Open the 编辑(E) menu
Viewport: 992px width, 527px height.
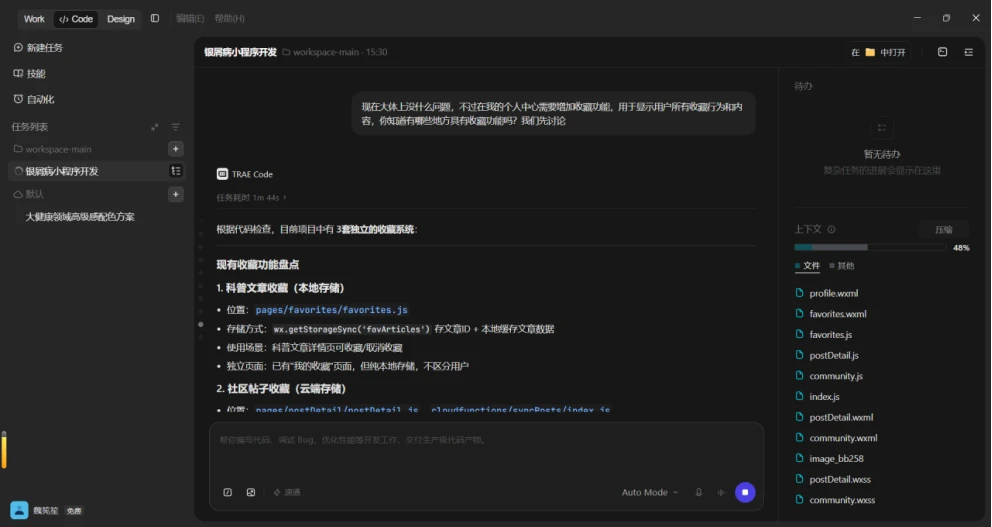click(190, 18)
